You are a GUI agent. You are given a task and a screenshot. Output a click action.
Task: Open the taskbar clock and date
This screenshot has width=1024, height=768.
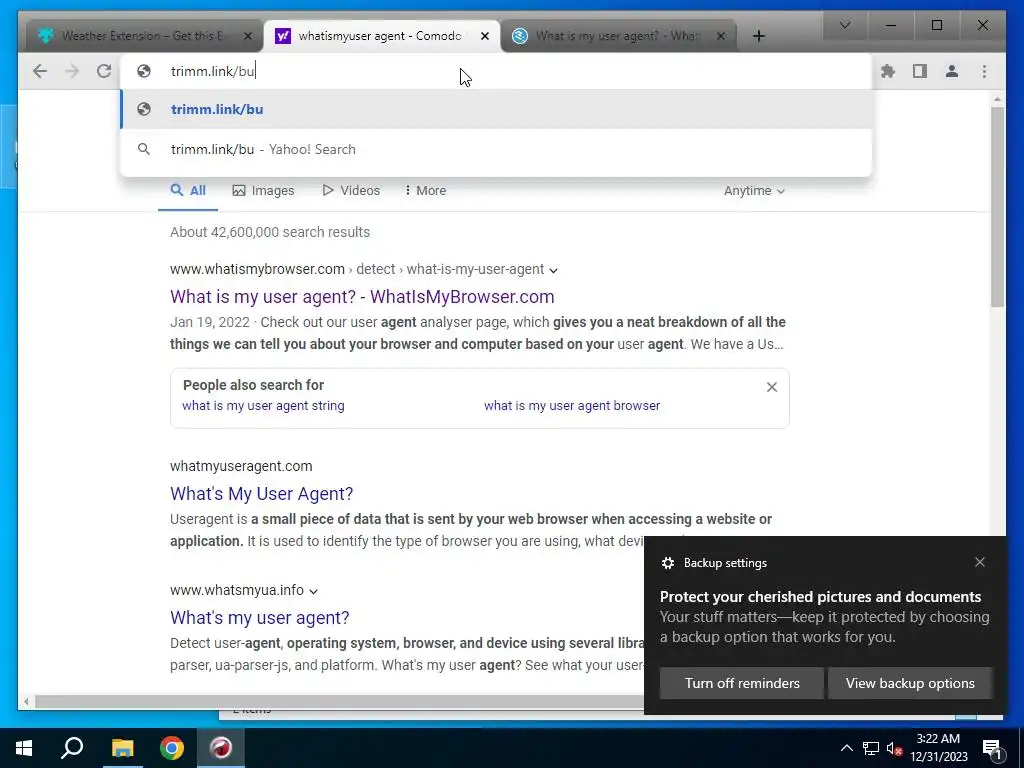tap(938, 748)
